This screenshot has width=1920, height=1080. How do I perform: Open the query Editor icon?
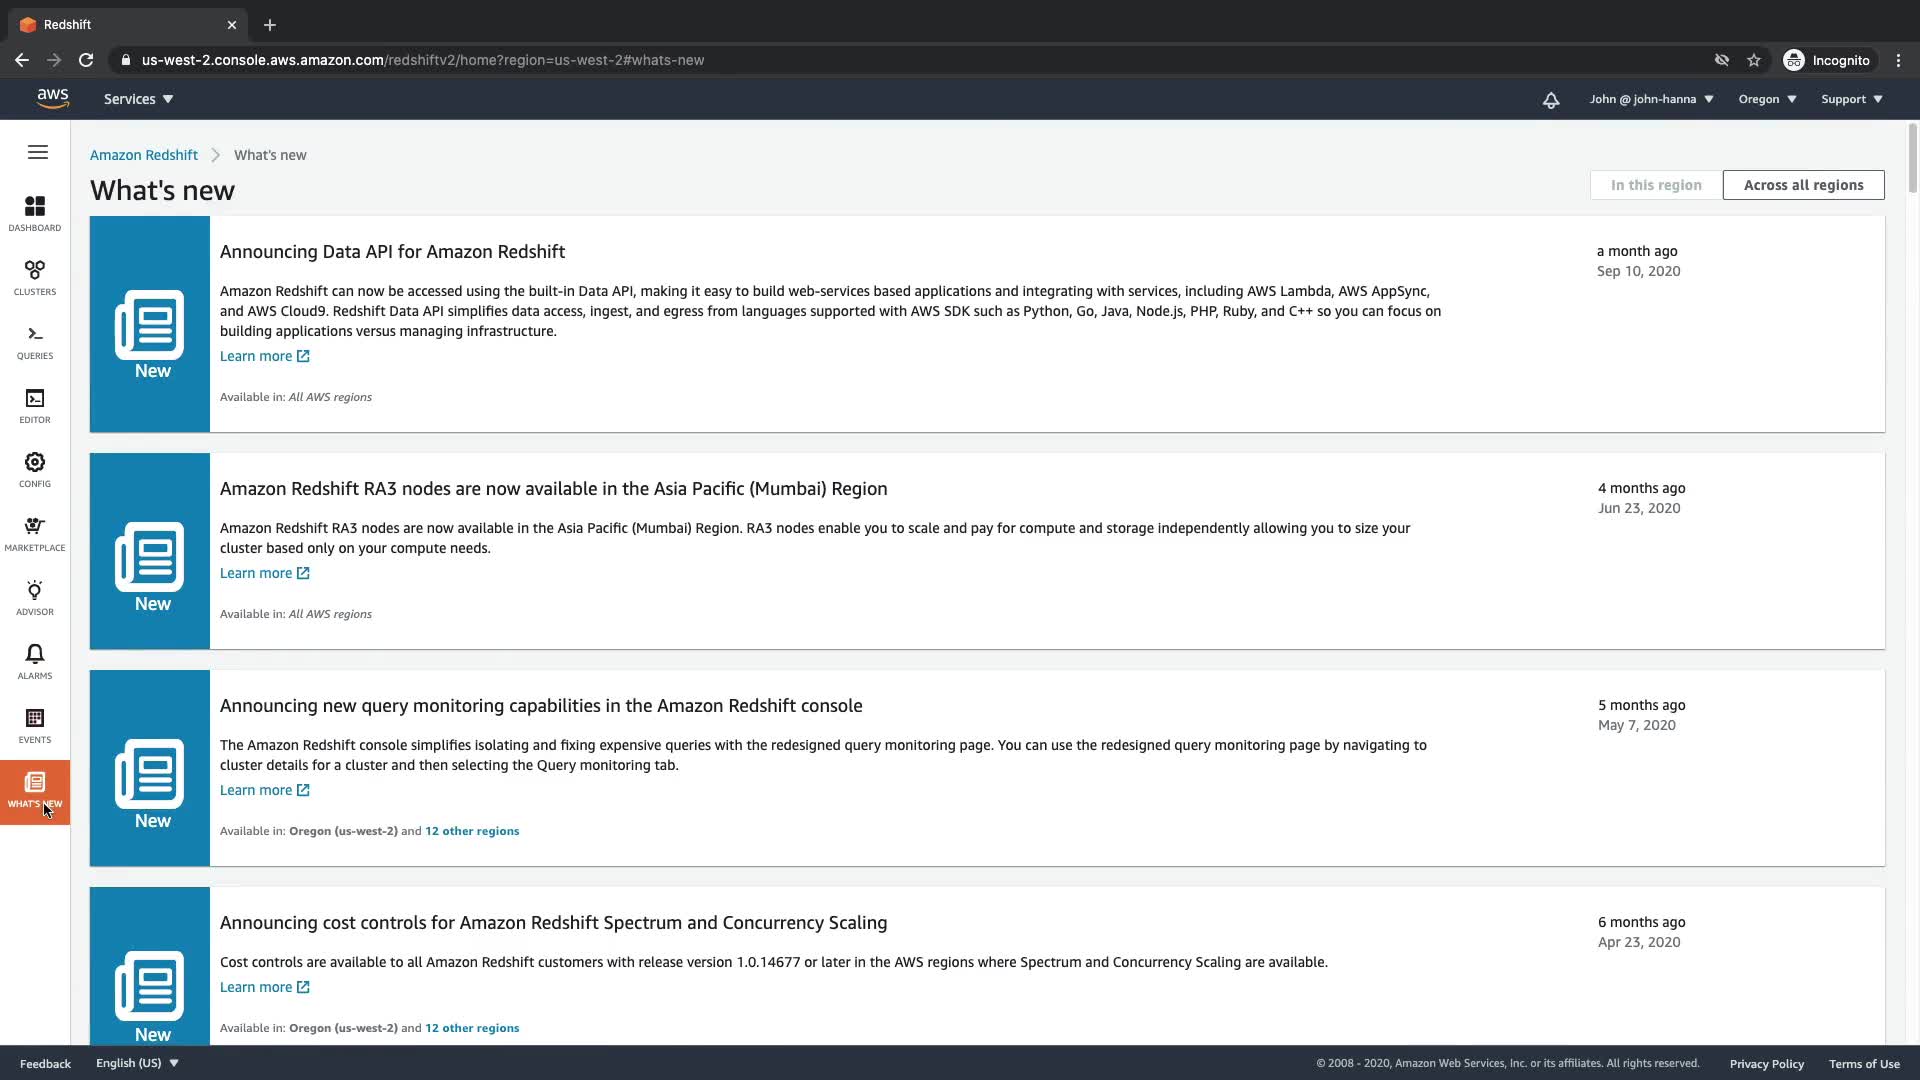[35, 405]
